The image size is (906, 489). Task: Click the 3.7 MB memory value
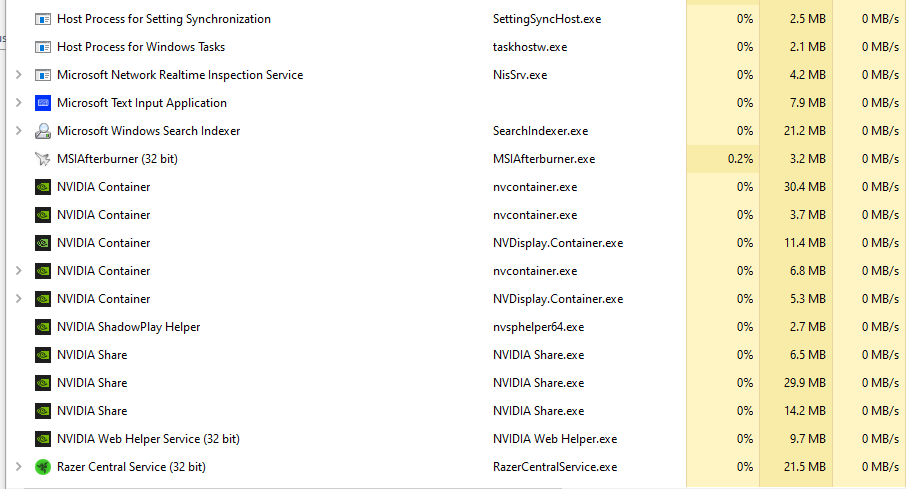pos(807,215)
